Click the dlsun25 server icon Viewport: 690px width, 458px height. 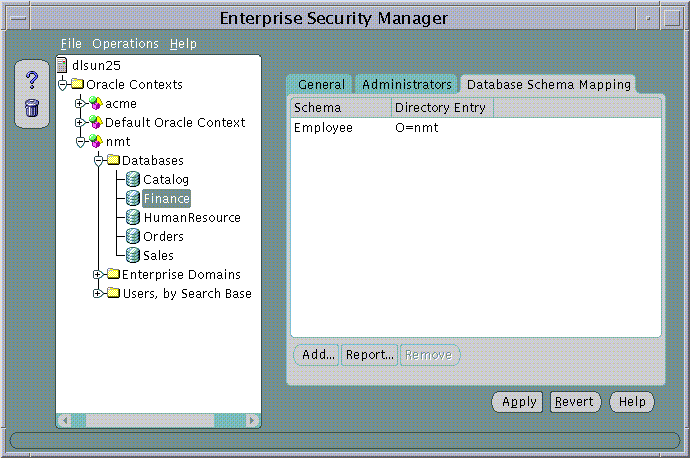click(63, 66)
